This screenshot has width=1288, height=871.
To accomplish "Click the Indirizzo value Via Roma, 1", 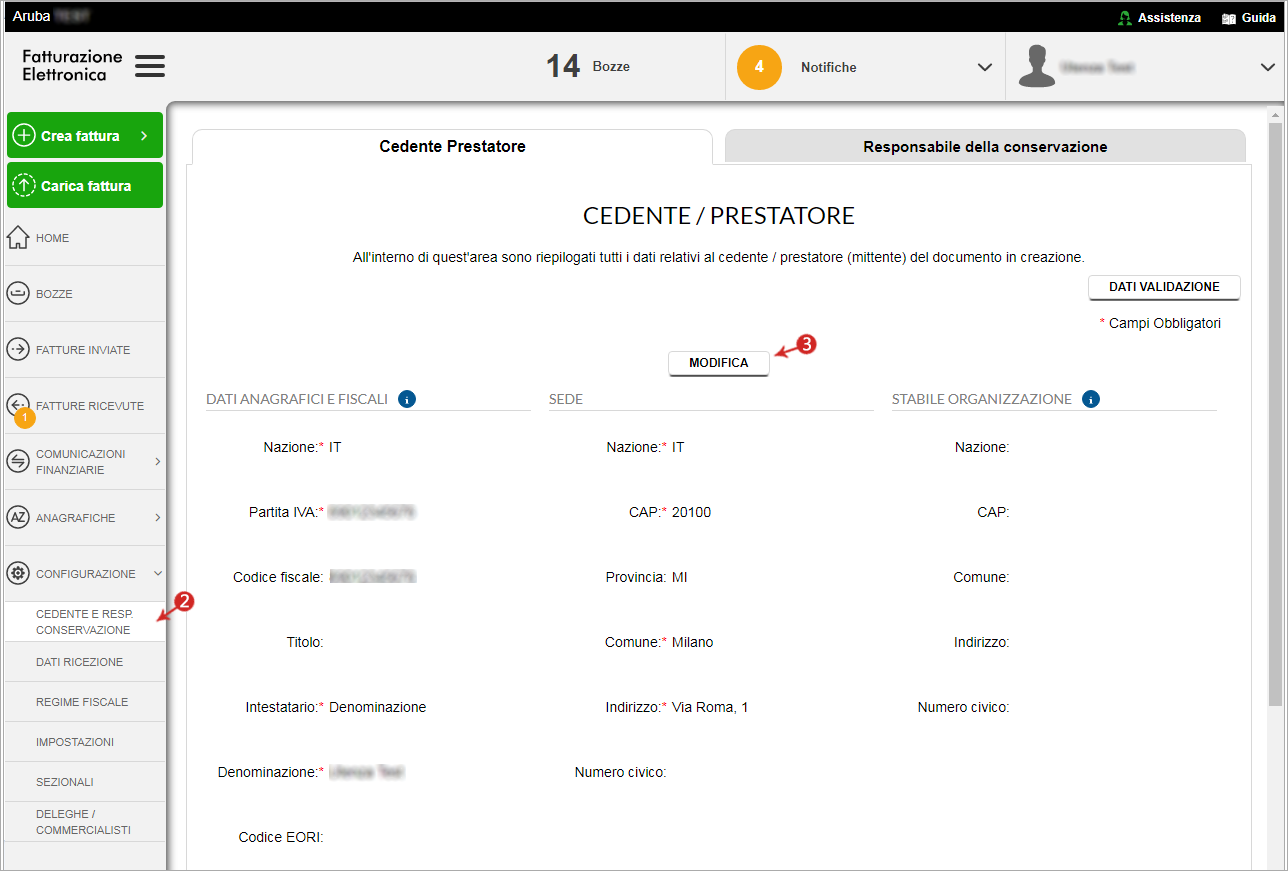I will 710,707.
